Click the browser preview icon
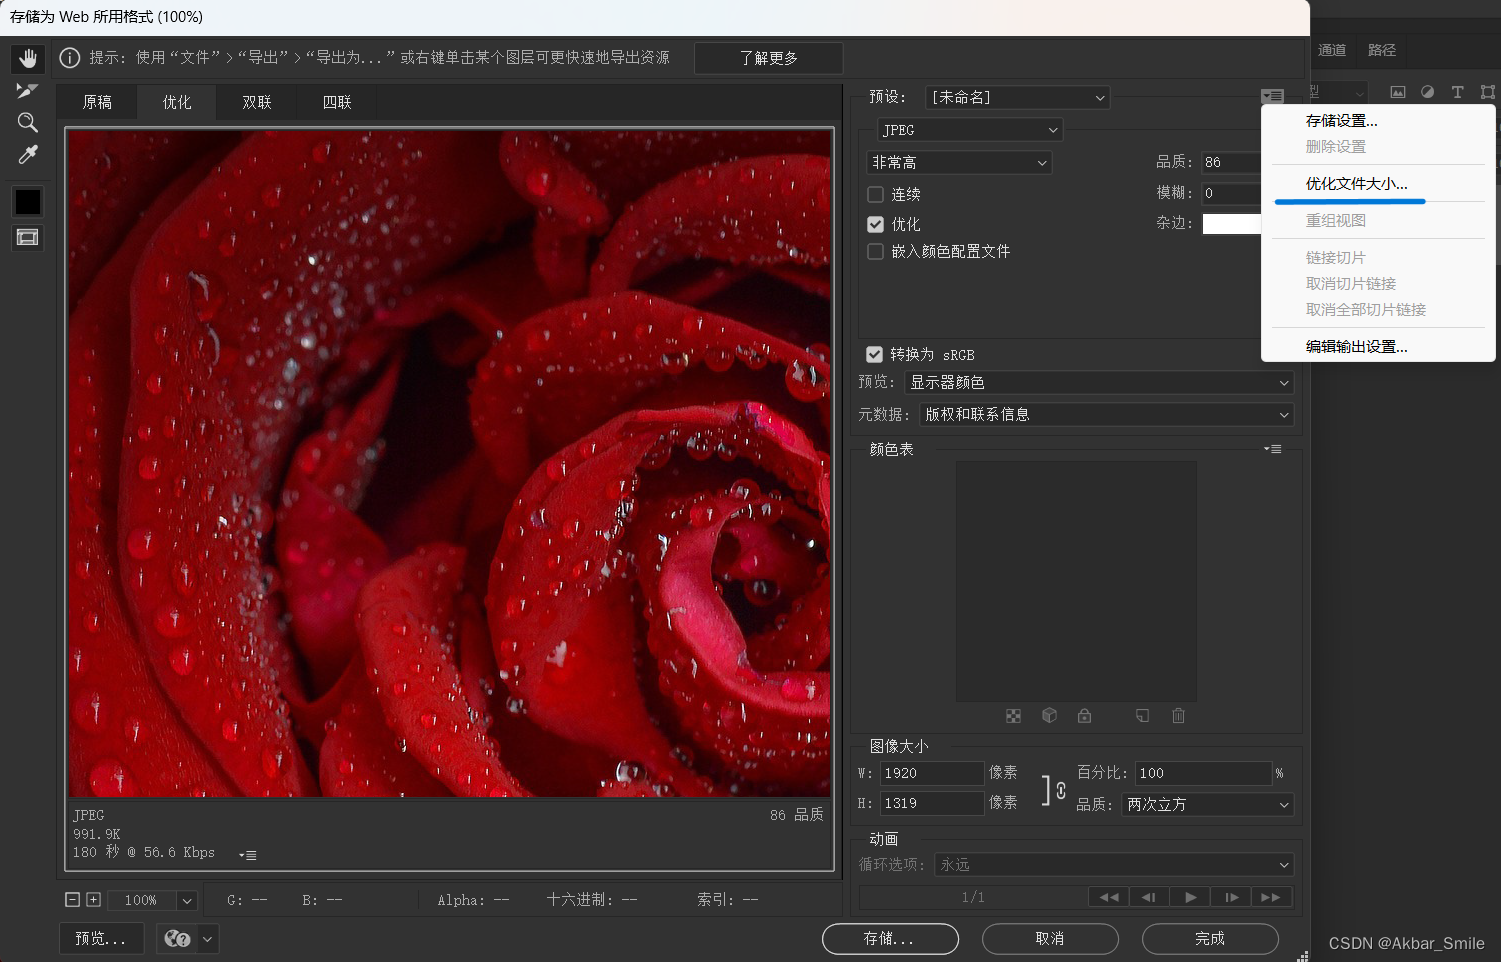The height and width of the screenshot is (962, 1501). 177,939
